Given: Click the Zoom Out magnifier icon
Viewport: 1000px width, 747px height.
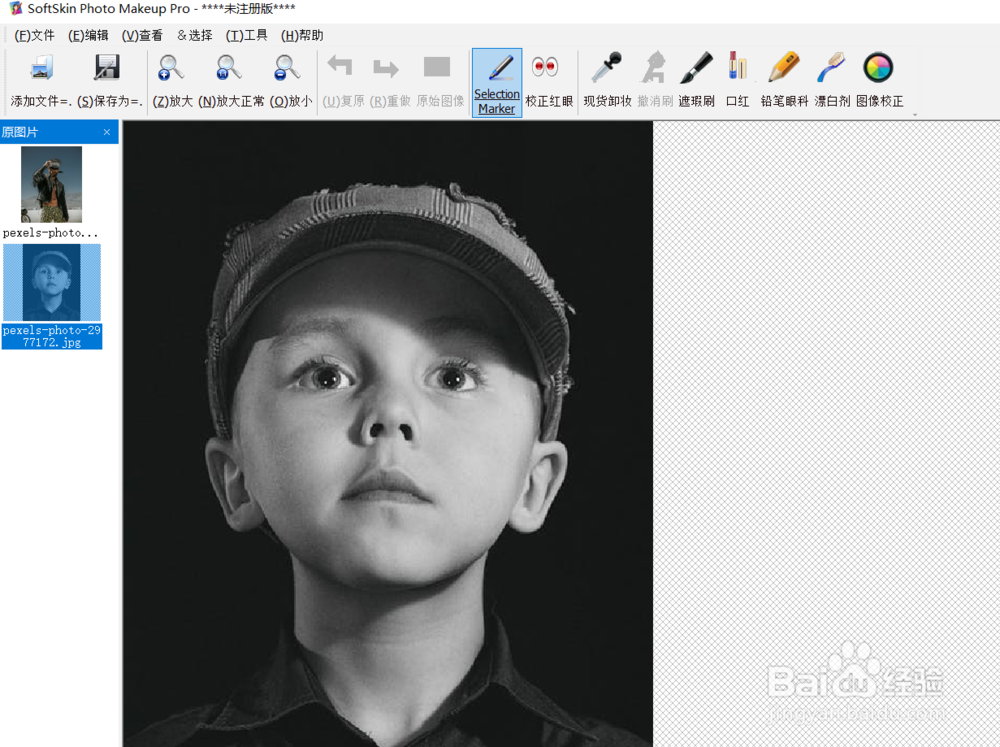Looking at the screenshot, I should [286, 68].
